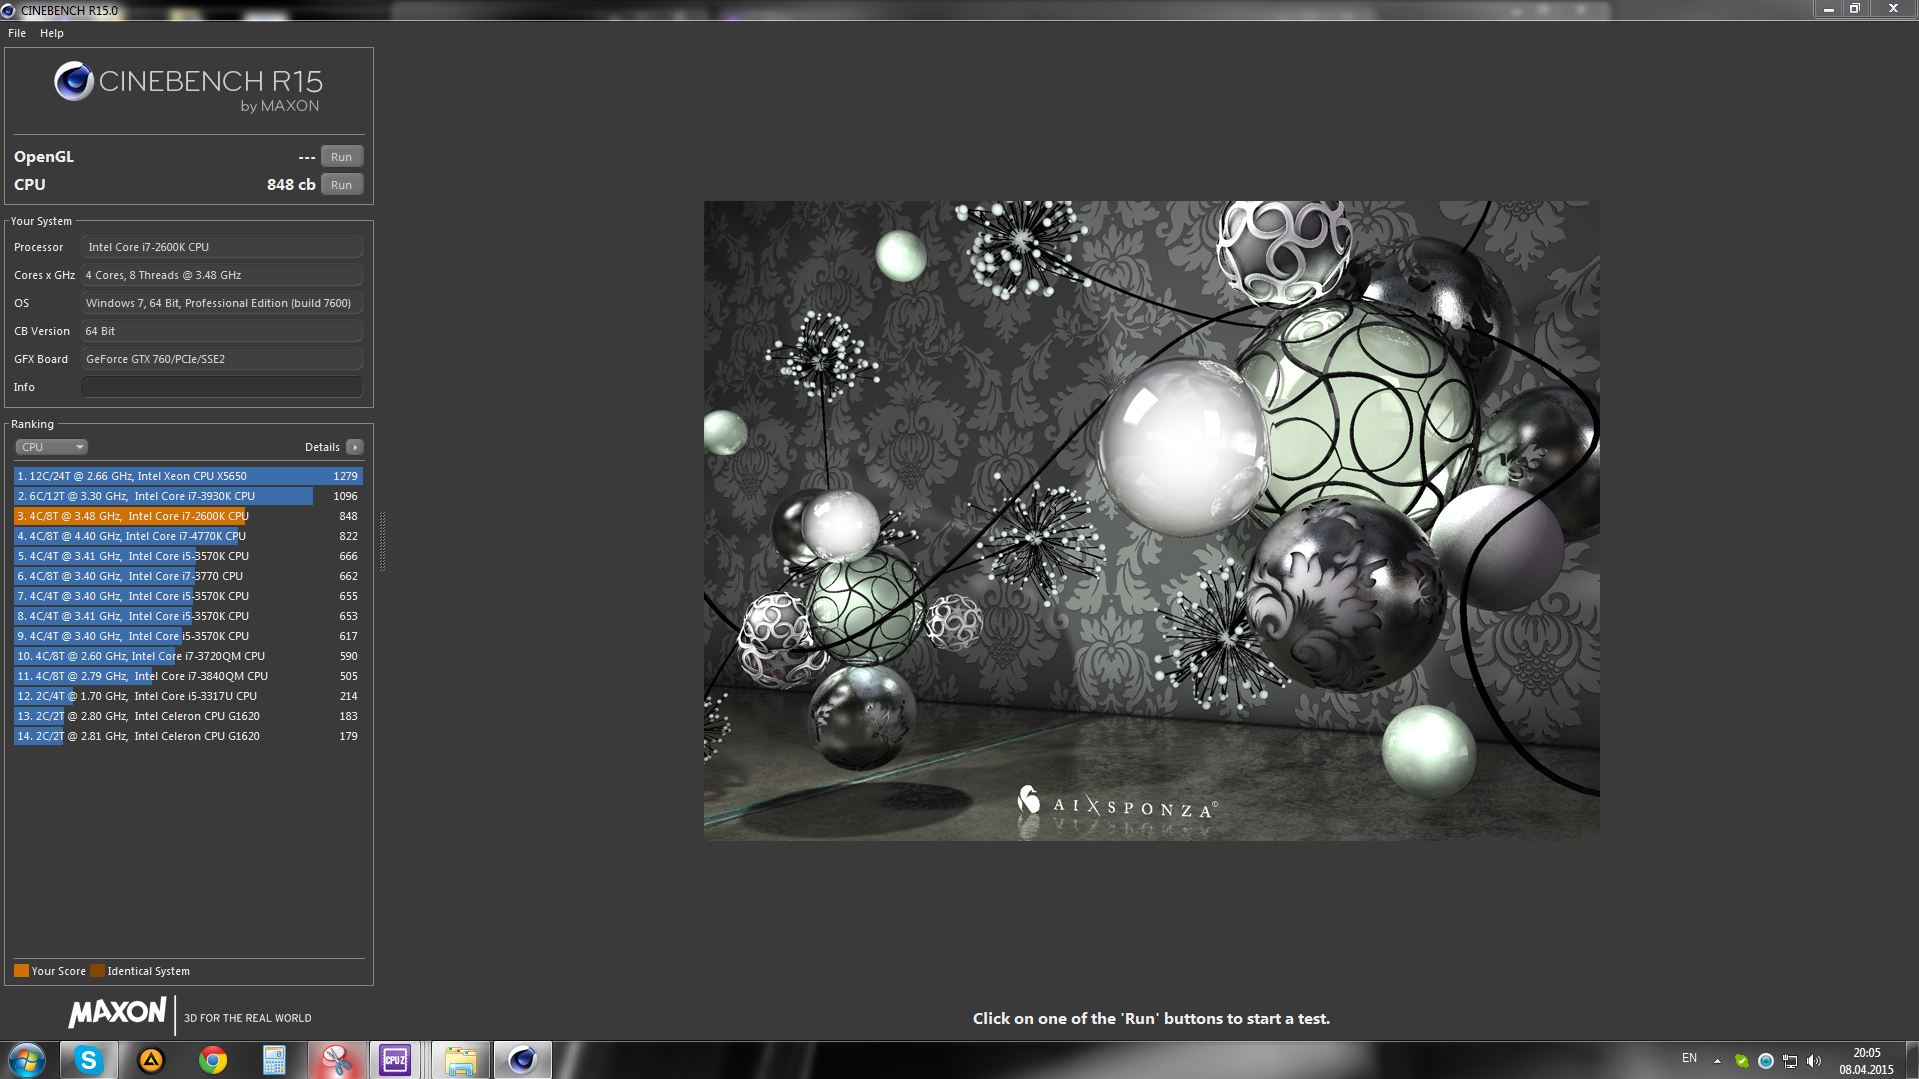Open CPU-Z from the taskbar
The height and width of the screenshot is (1079, 1919).
point(395,1060)
